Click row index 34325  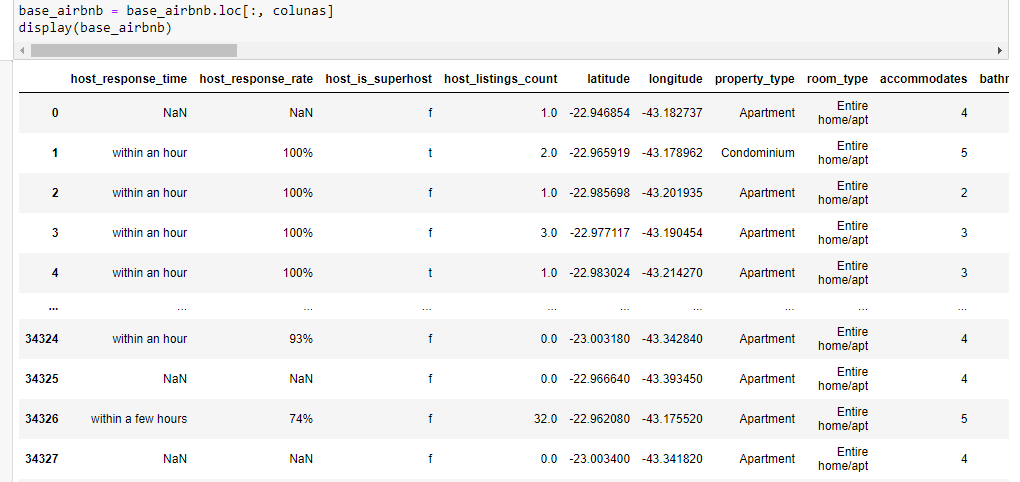42,379
